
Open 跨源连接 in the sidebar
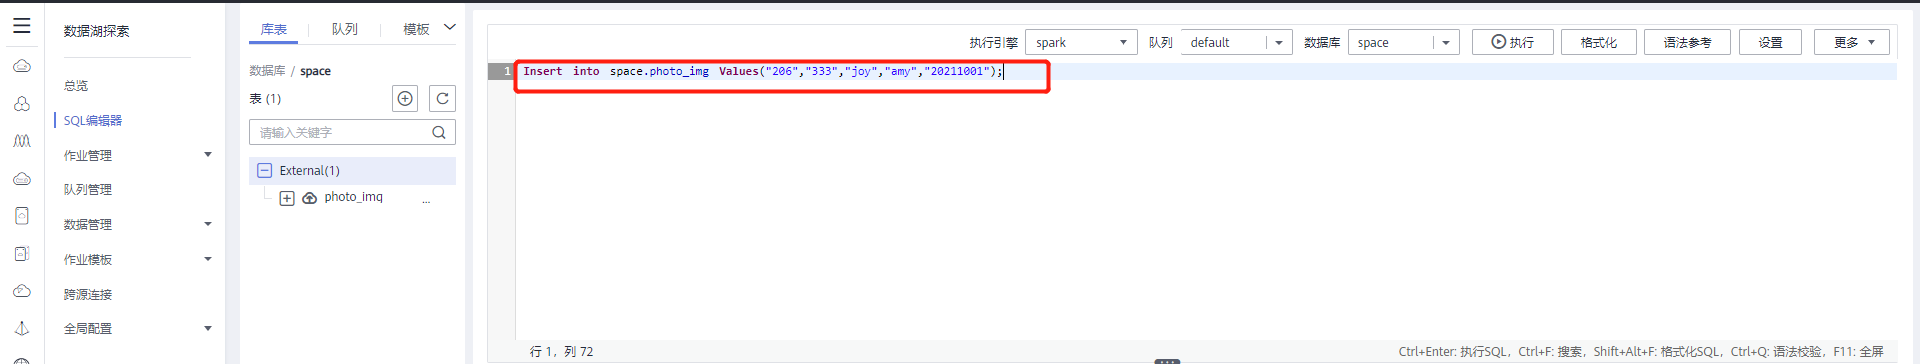click(88, 295)
